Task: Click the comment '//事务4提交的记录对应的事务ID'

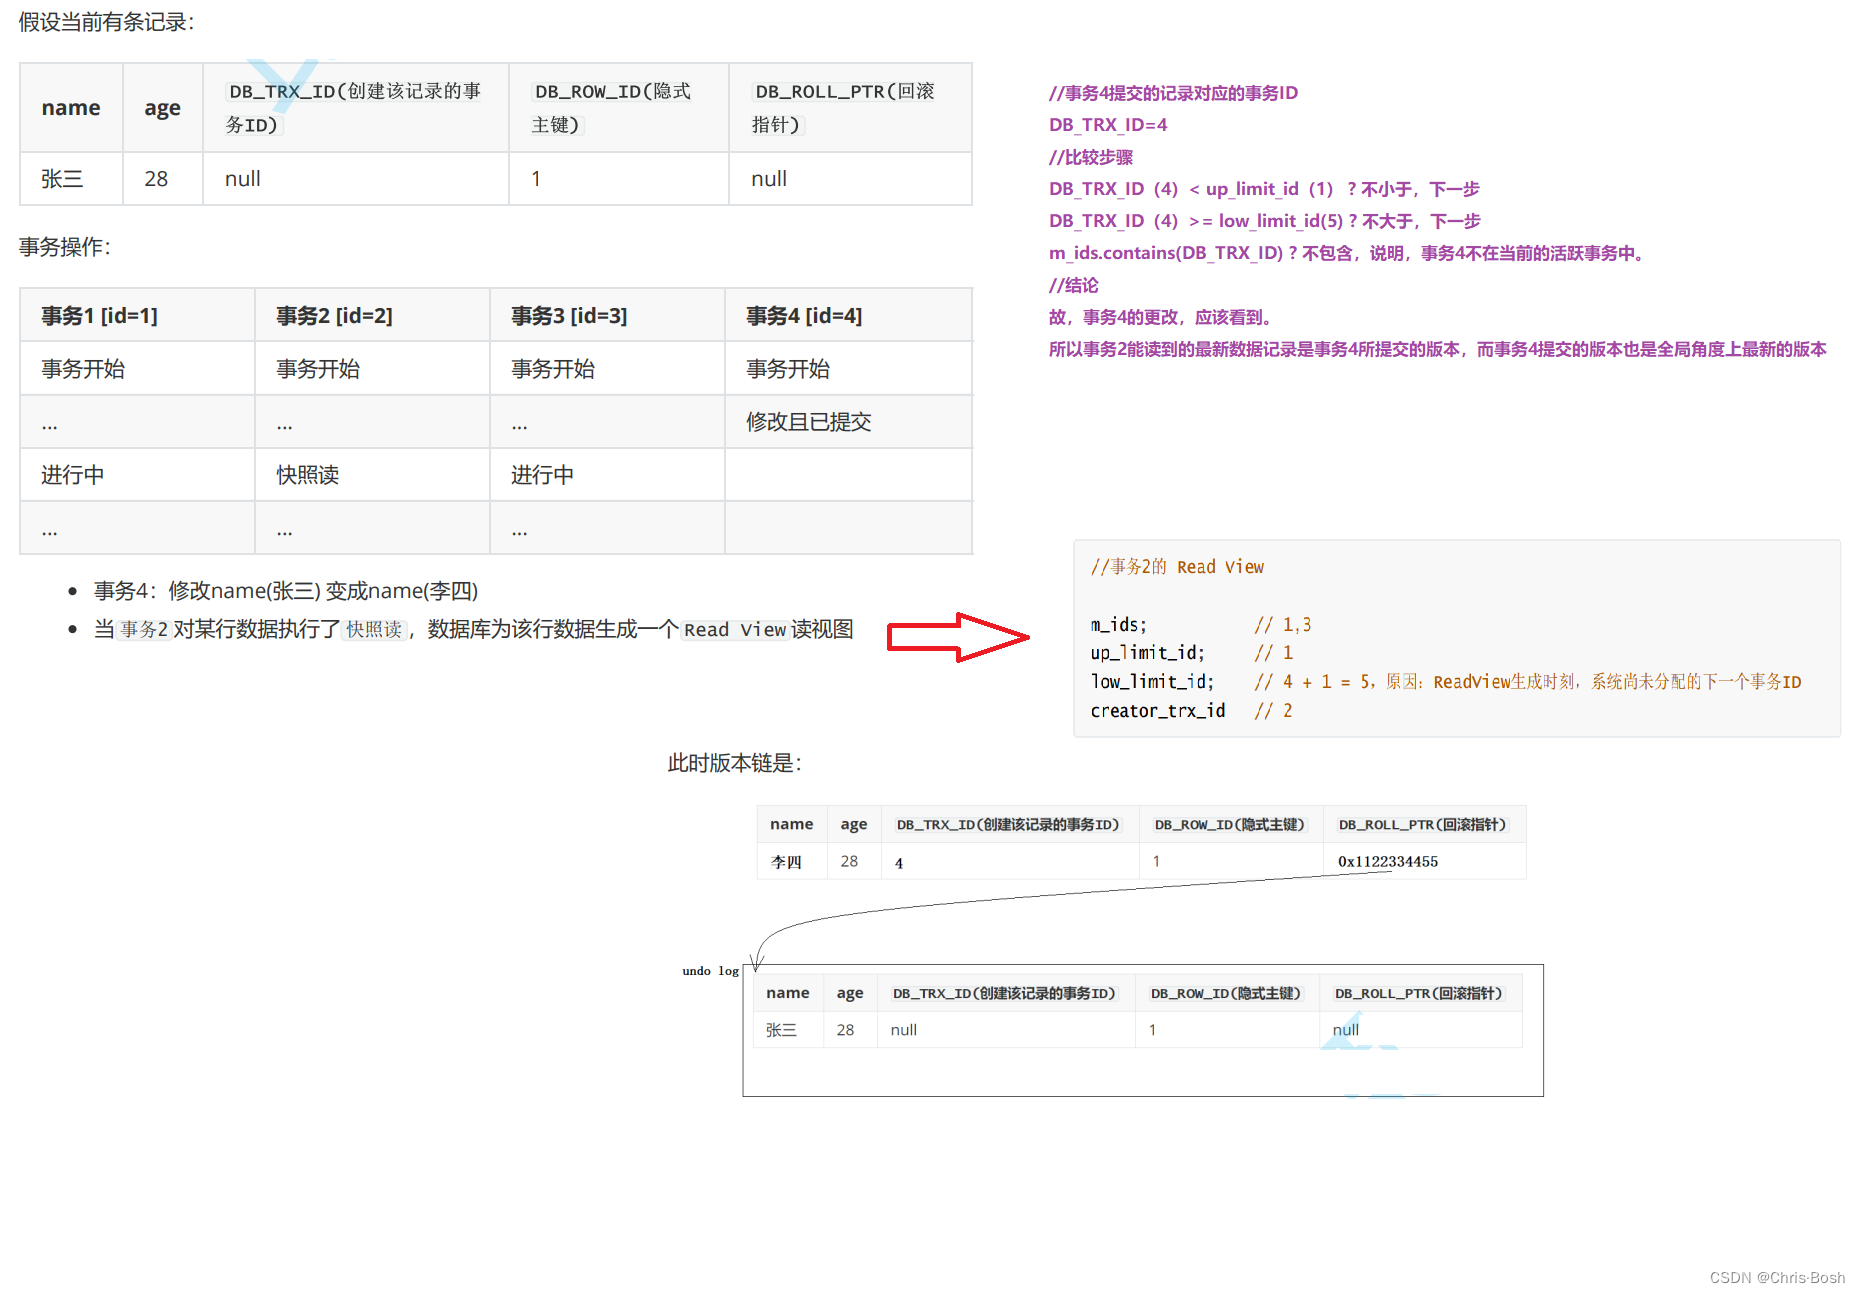Action: click(1173, 93)
